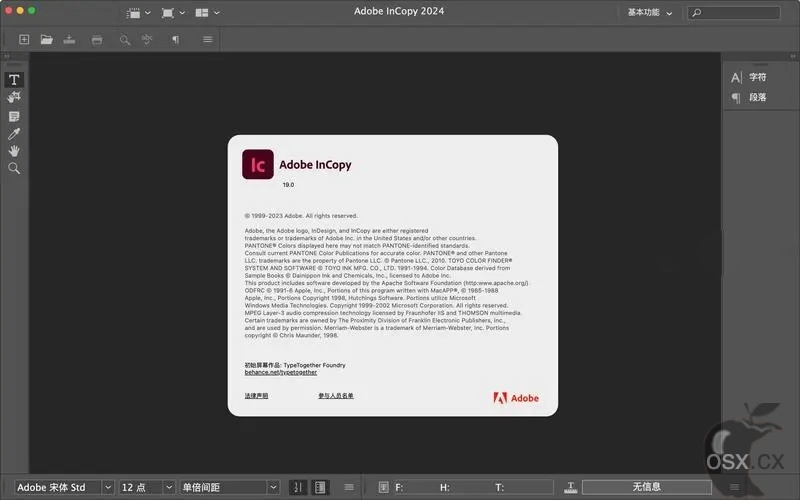Expand the font family dropdown arrow
The width and height of the screenshot is (800, 500).
(108, 487)
